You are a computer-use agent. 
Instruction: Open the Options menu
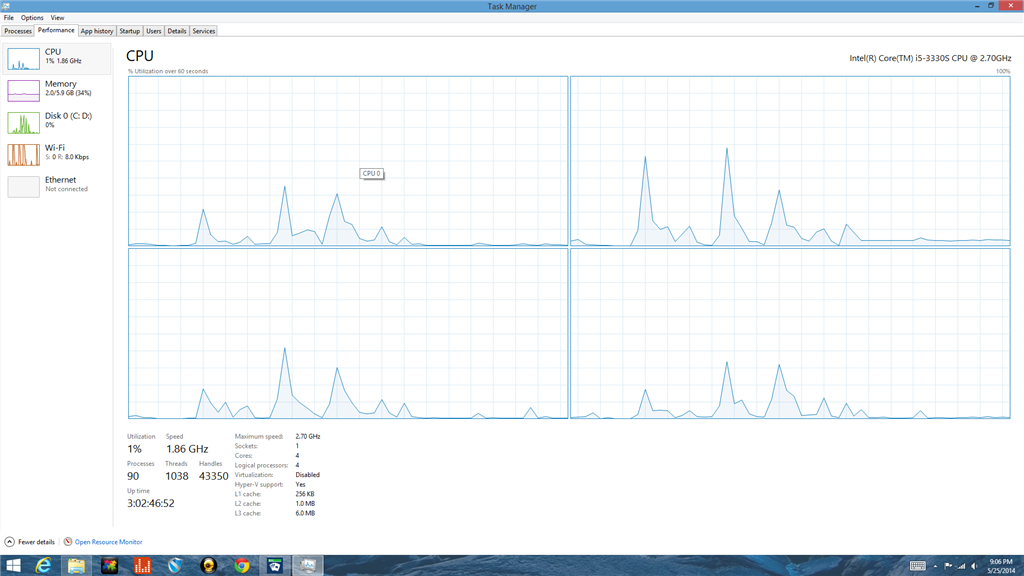point(31,18)
